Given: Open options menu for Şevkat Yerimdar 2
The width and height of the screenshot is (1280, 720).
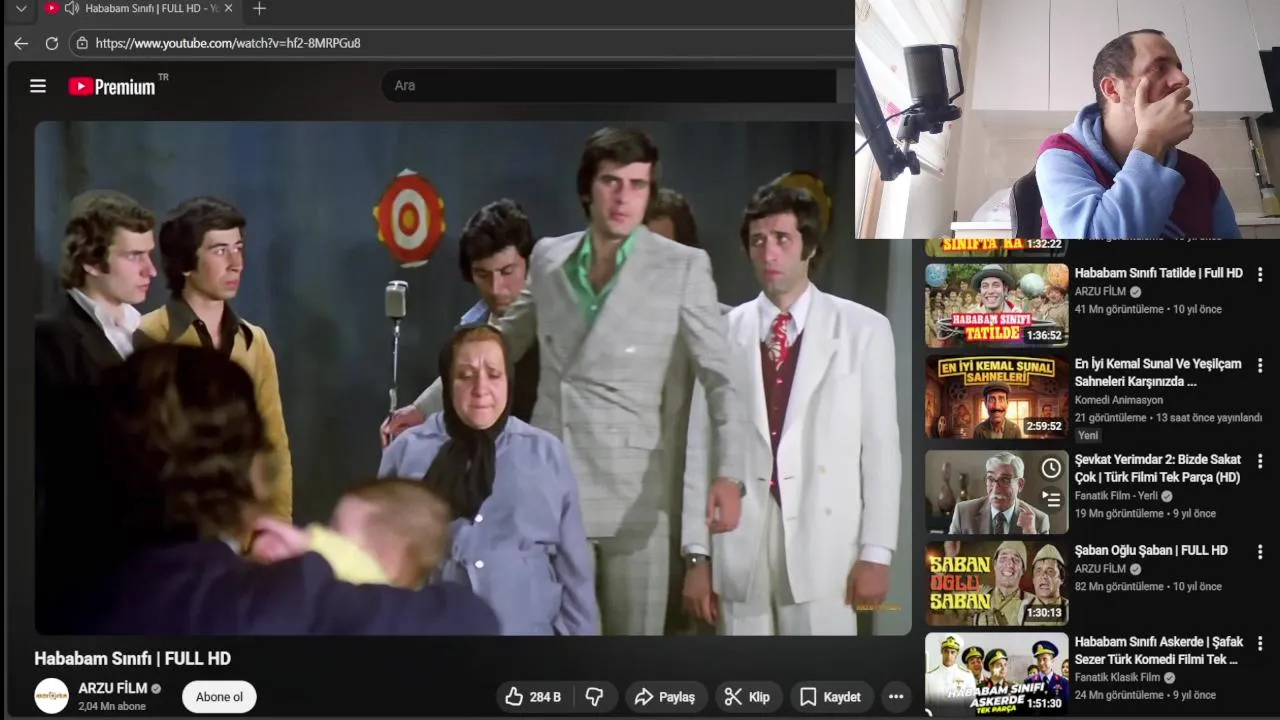Looking at the screenshot, I should [x=1260, y=461].
